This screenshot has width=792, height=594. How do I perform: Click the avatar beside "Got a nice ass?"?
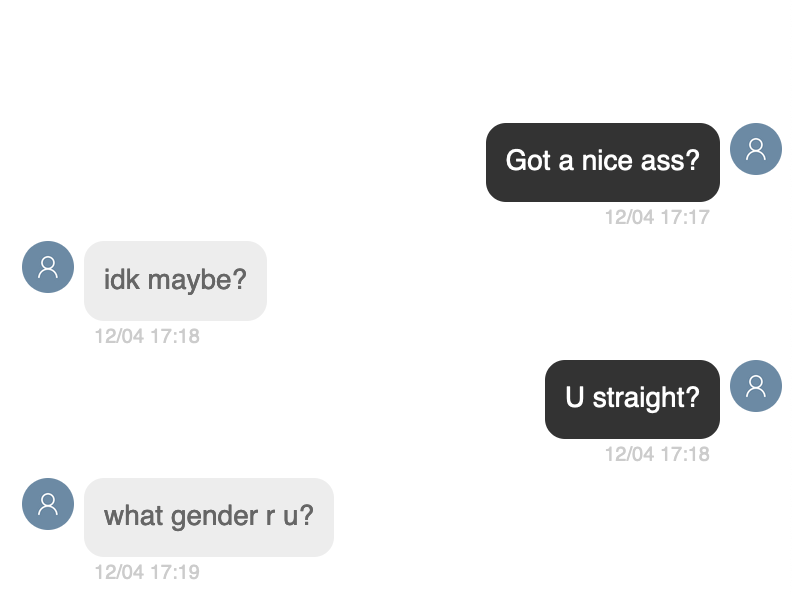[755, 149]
